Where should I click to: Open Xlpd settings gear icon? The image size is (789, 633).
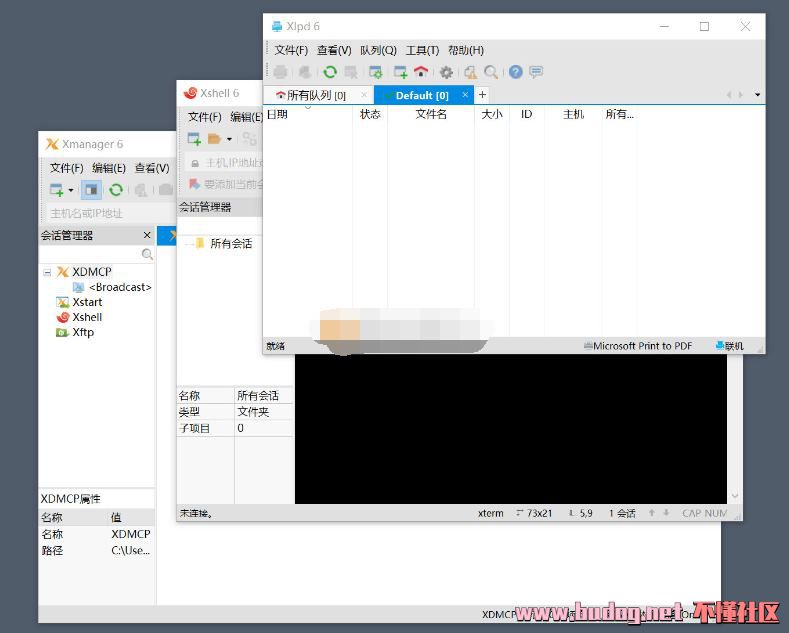tap(446, 72)
